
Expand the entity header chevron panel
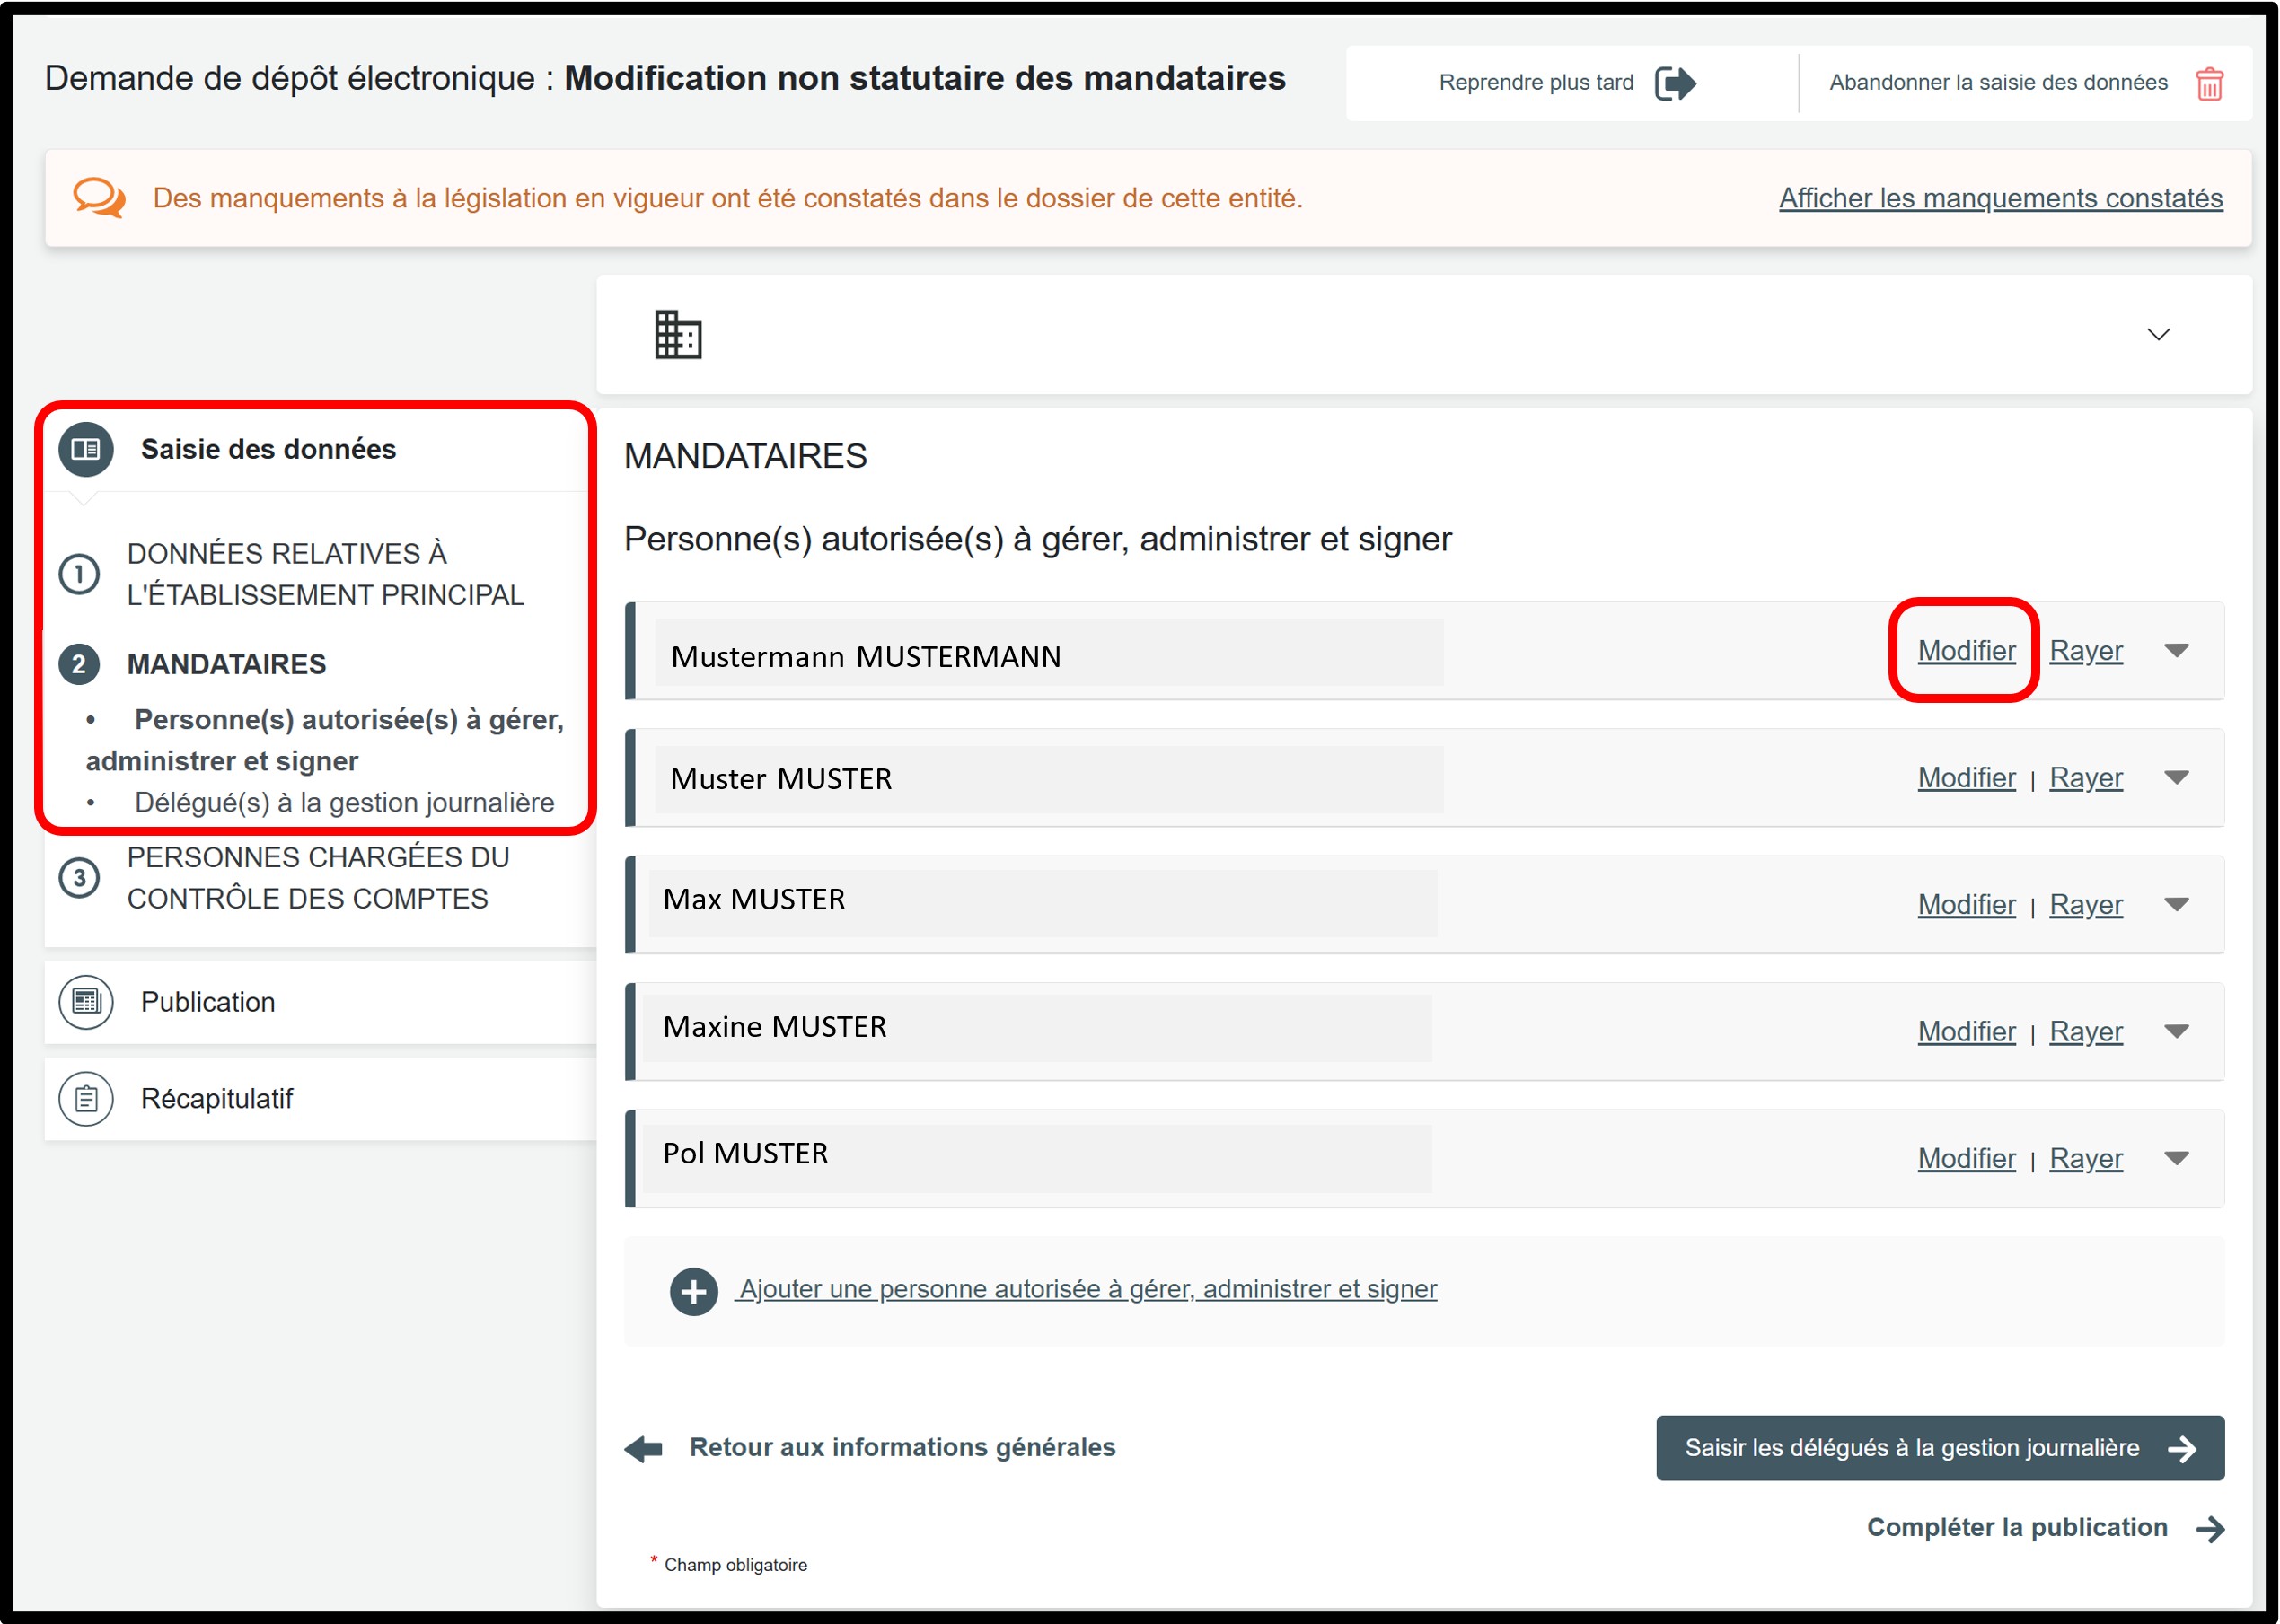click(x=2158, y=334)
